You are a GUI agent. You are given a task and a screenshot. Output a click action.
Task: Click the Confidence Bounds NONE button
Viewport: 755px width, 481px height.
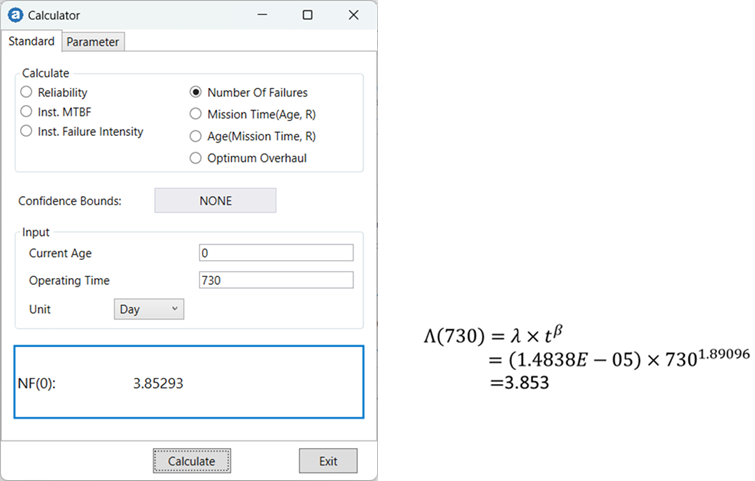pyautogui.click(x=215, y=201)
